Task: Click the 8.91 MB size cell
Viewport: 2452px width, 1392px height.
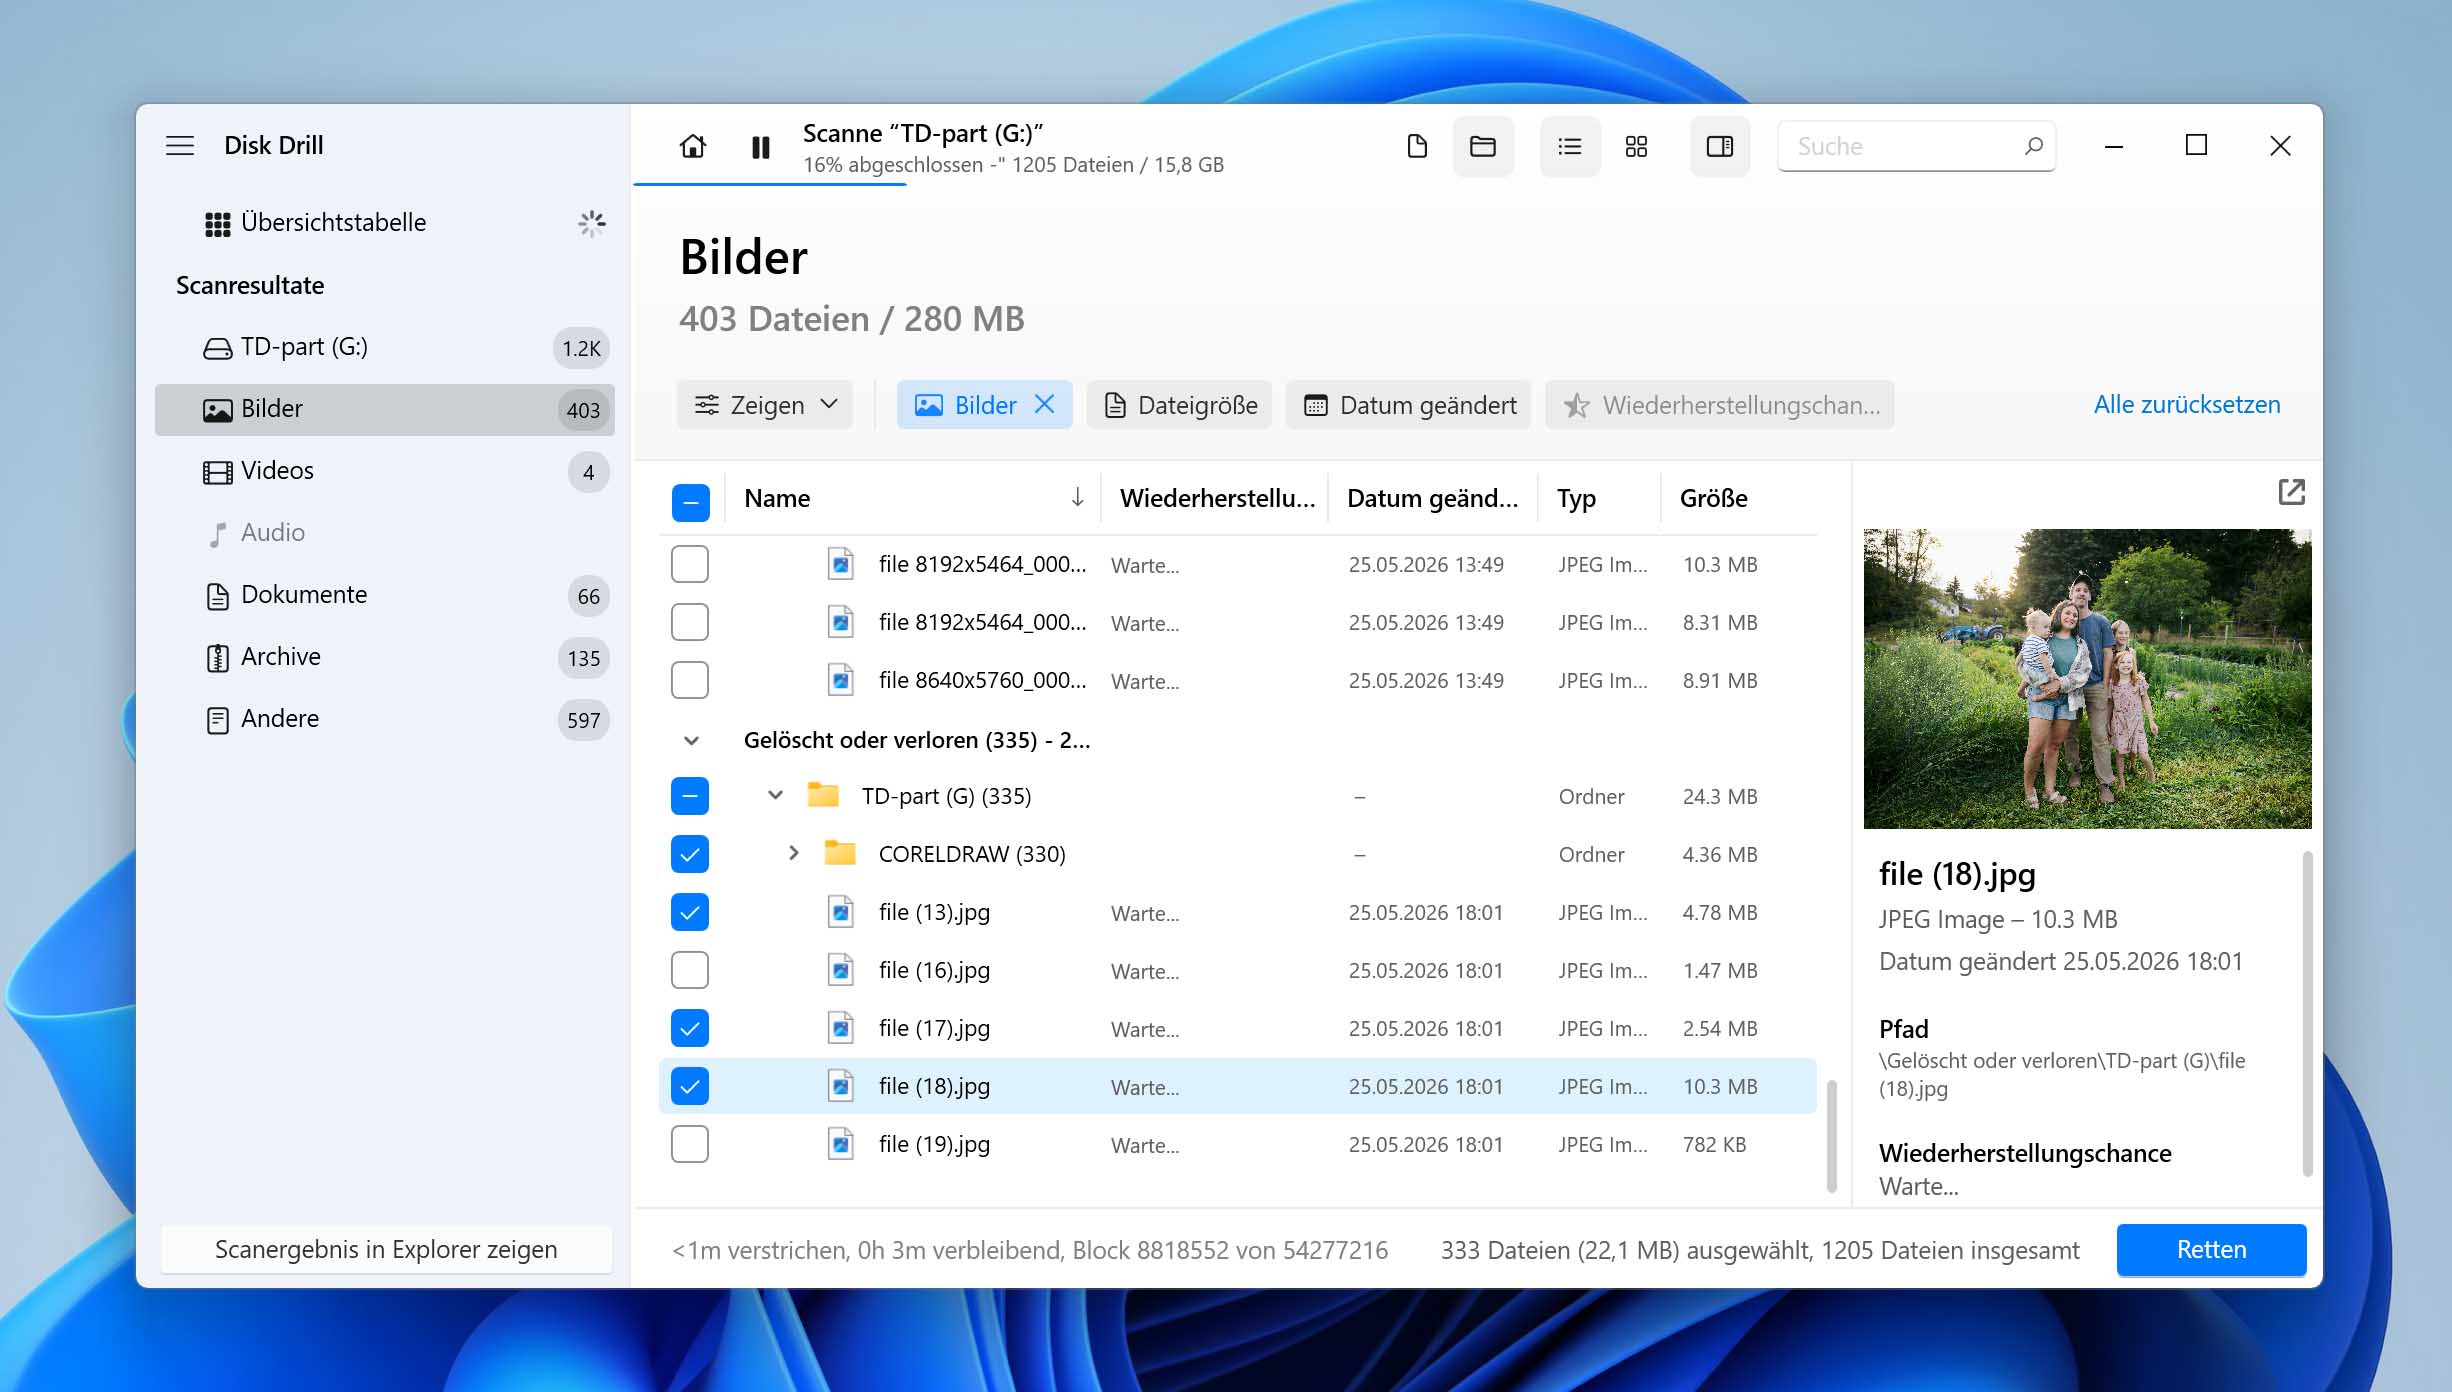Action: pyautogui.click(x=1719, y=680)
